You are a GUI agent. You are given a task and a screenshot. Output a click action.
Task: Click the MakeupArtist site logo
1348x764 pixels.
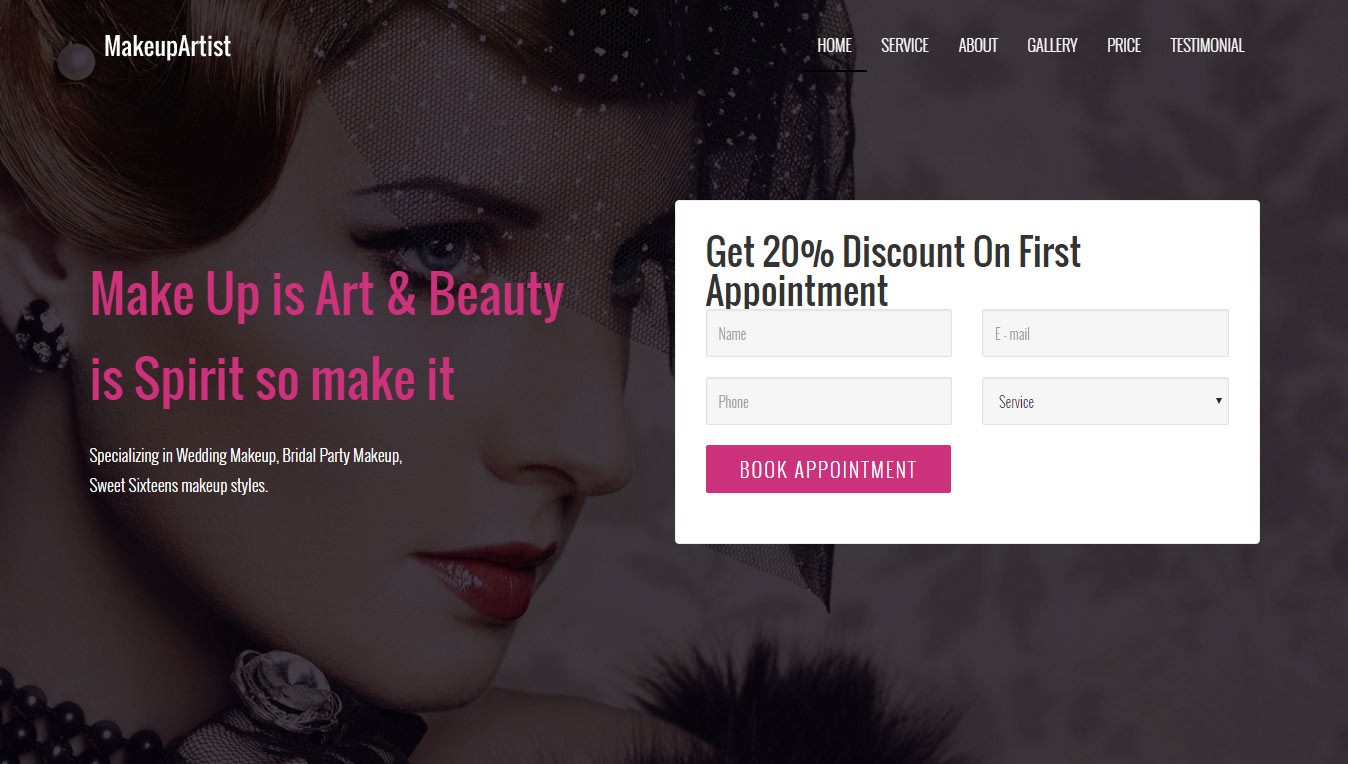pos(167,46)
